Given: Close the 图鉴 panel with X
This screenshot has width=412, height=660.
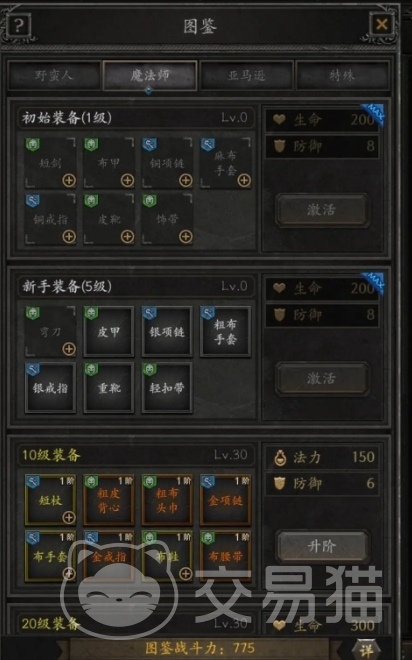Looking at the screenshot, I should (x=382, y=24).
